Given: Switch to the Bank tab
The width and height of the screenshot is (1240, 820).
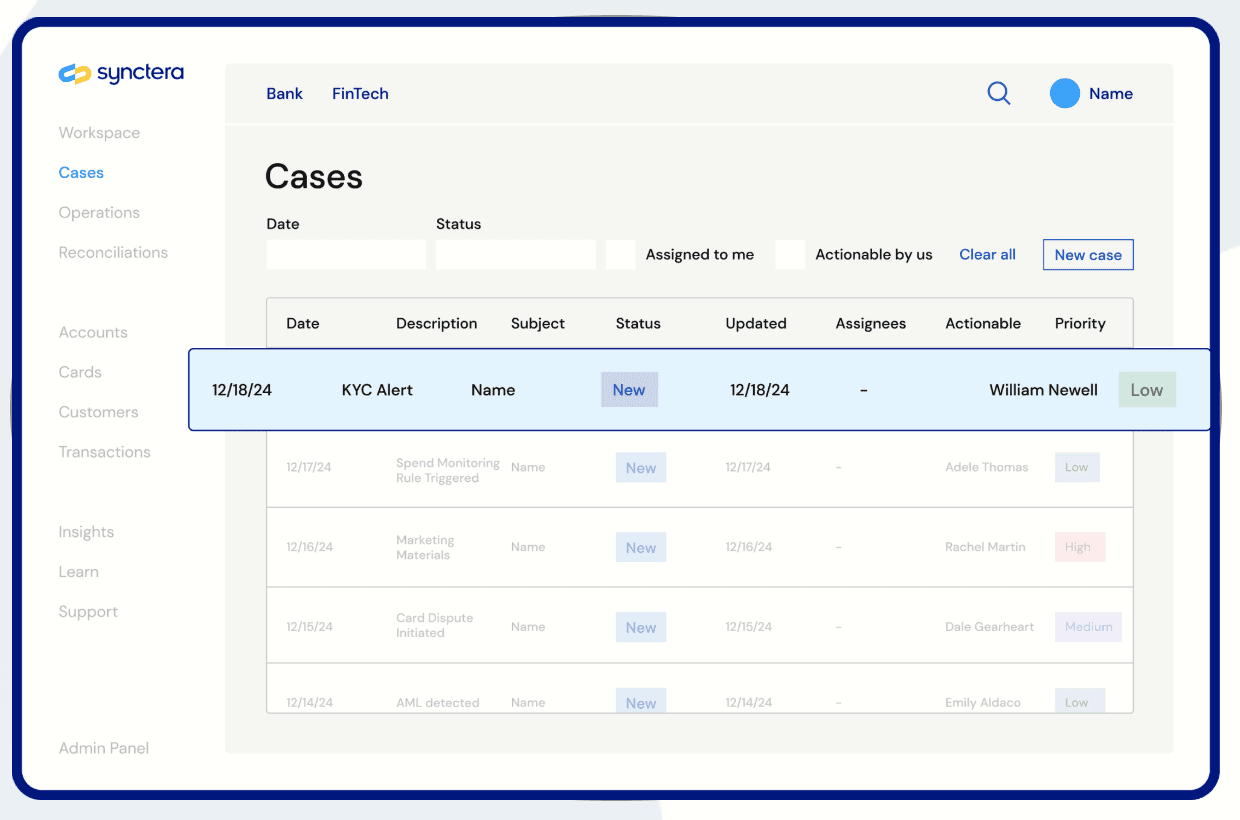Looking at the screenshot, I should pos(285,94).
